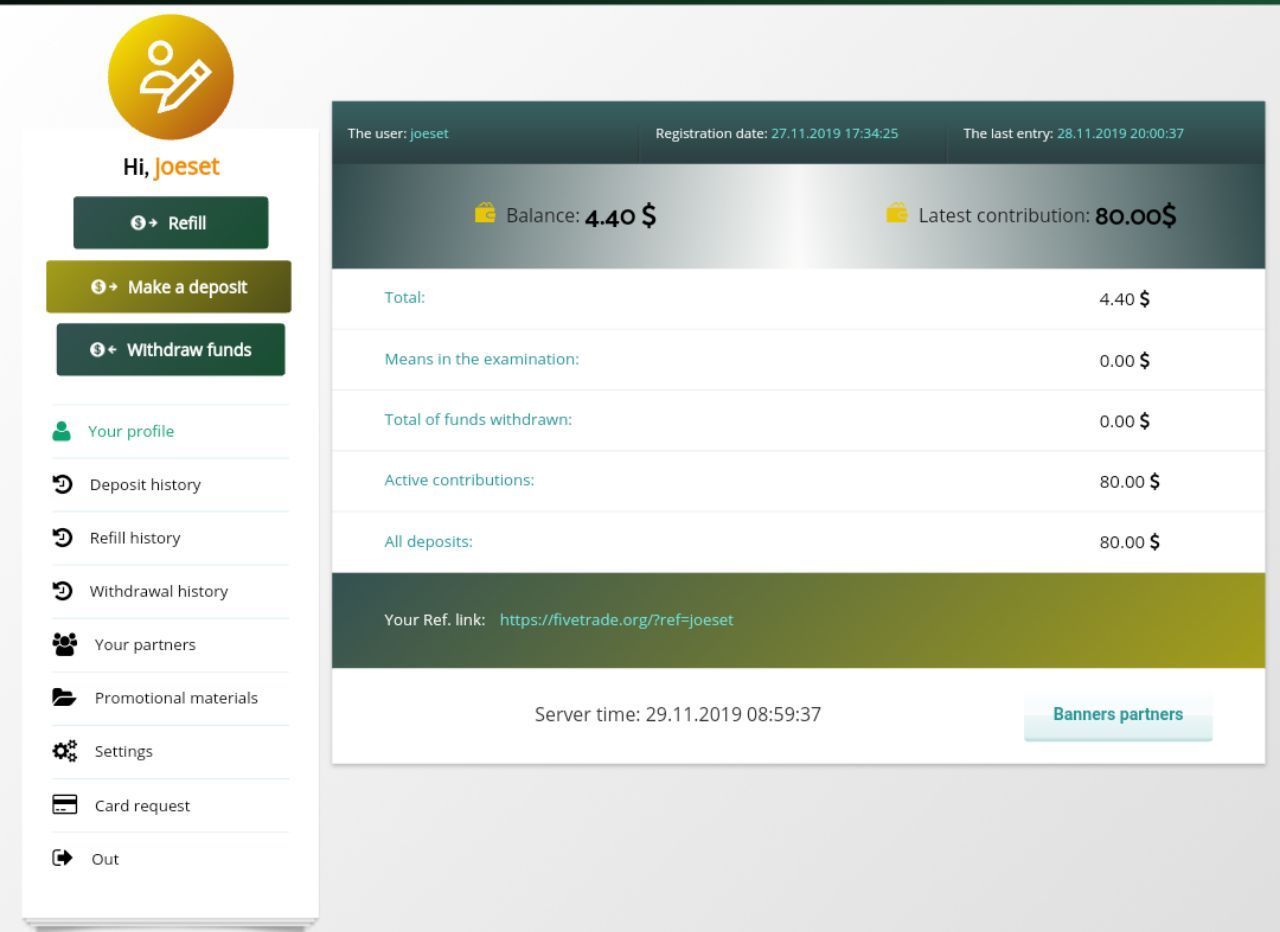Click the green person icon beside Your profile
The height and width of the screenshot is (932, 1280).
(62, 431)
